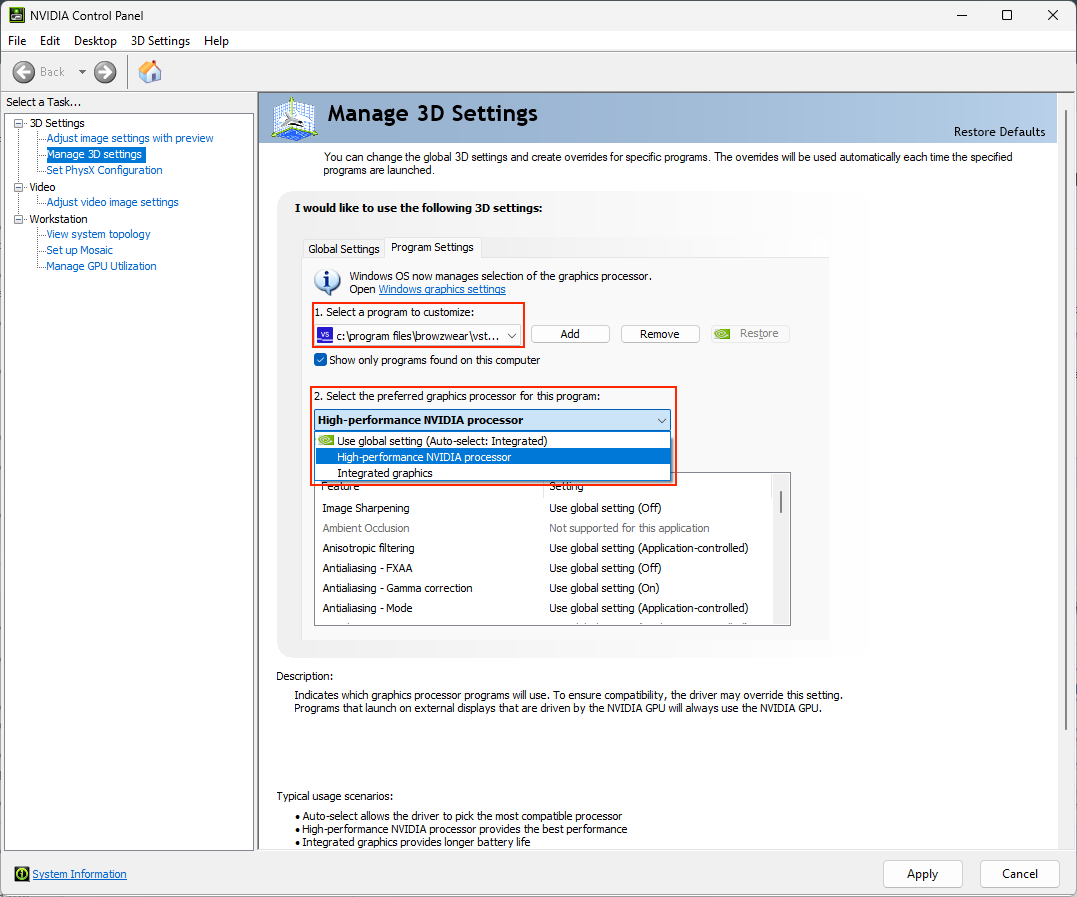Select the Image Sharpening feature row
This screenshot has width=1077, height=897.
543,508
